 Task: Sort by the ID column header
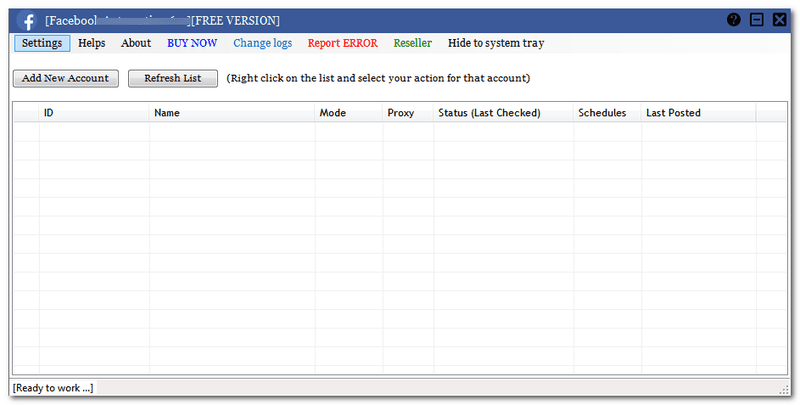(94, 113)
